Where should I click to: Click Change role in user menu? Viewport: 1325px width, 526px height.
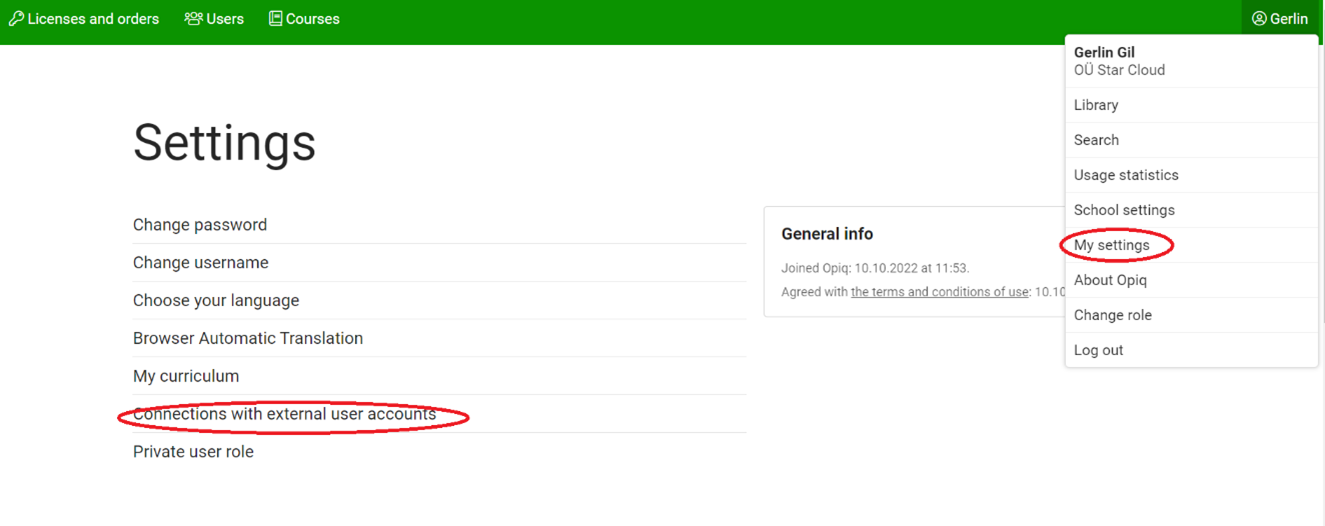point(1113,315)
